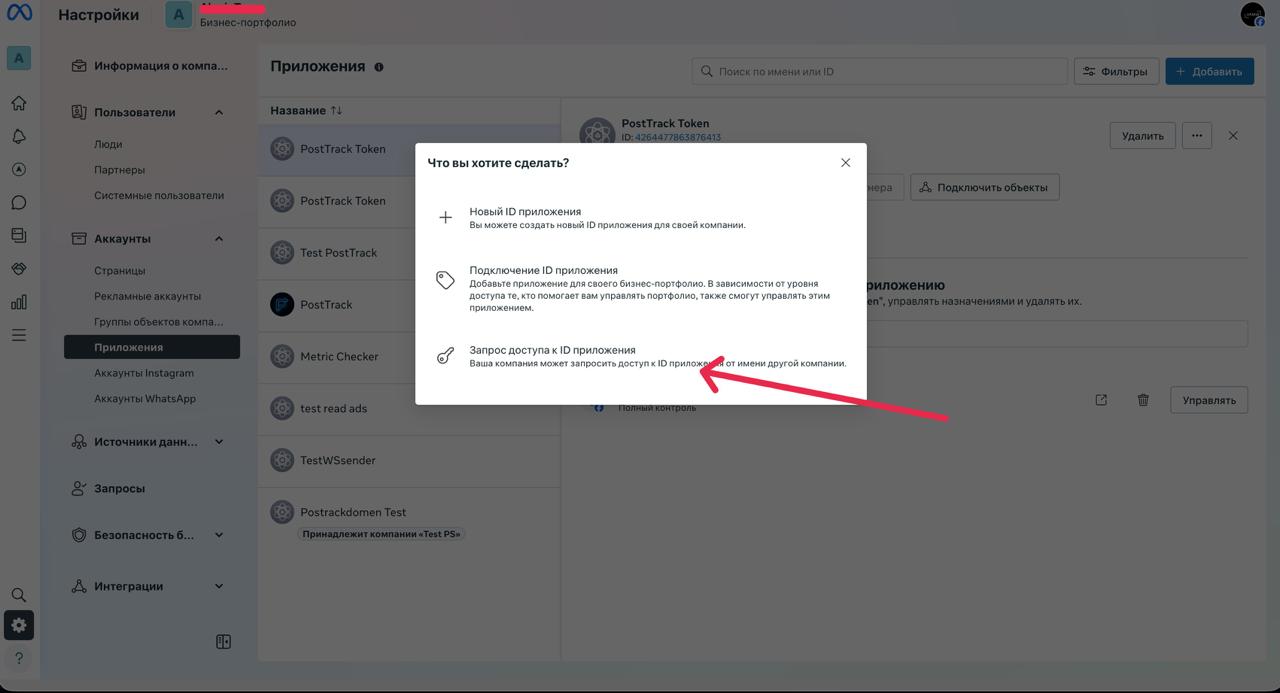
Task: Open the home icon in left rail
Action: [19, 103]
